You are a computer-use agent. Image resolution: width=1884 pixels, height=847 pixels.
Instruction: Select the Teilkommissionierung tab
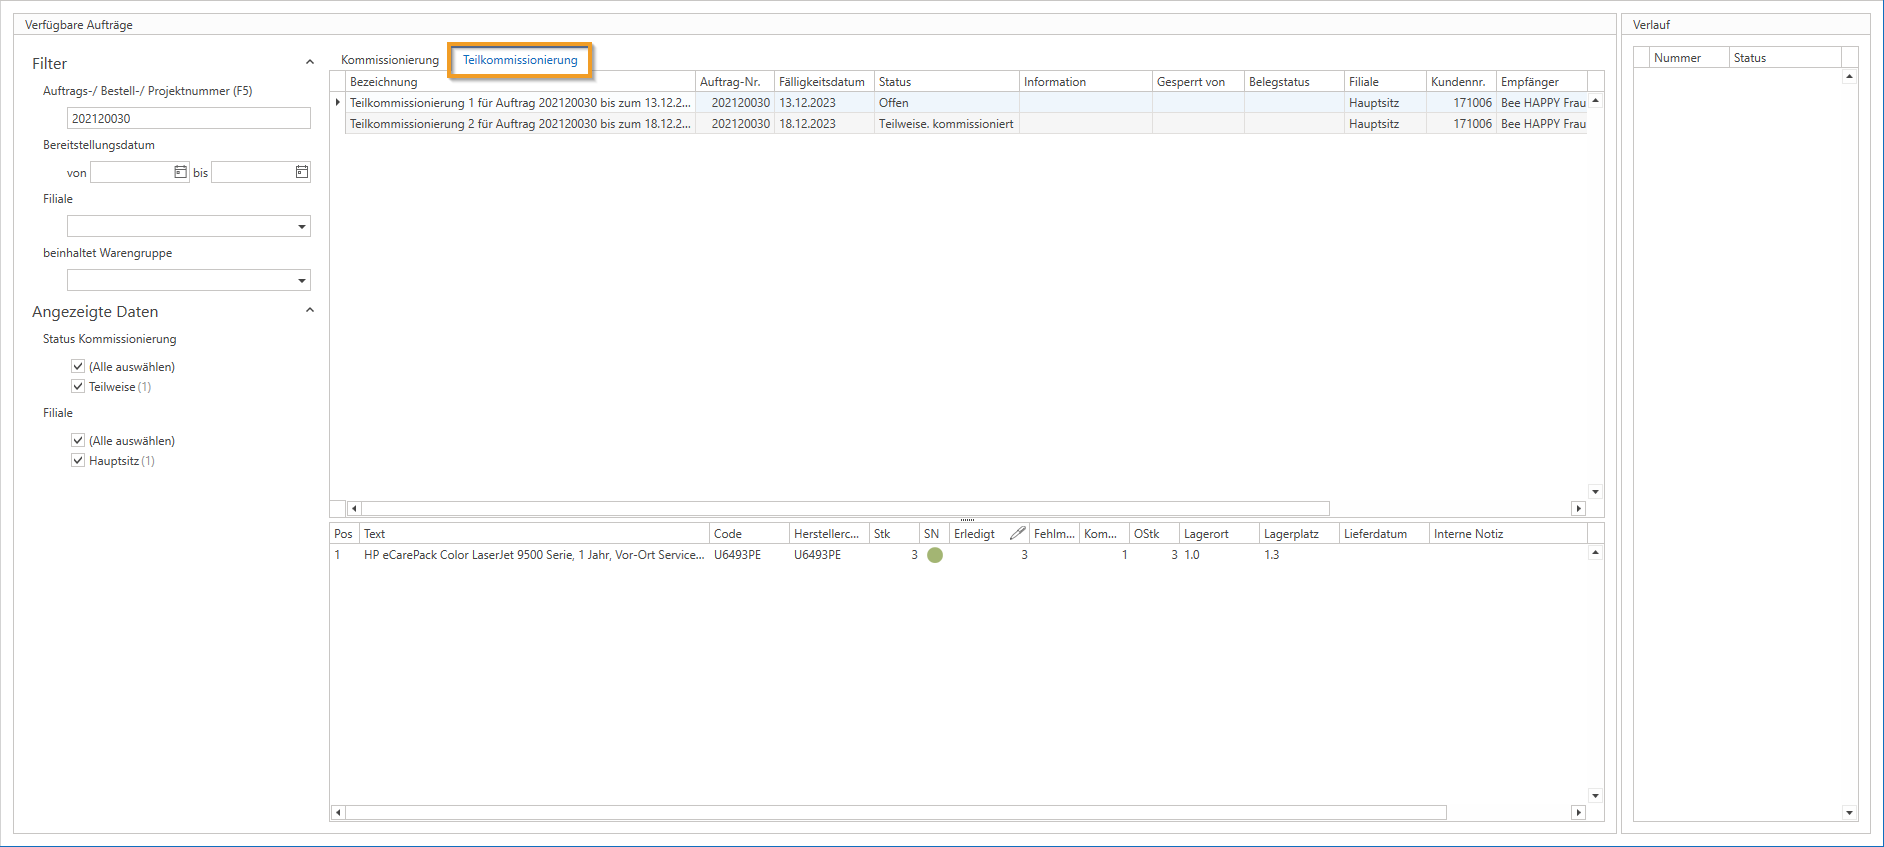pyautogui.click(x=520, y=60)
